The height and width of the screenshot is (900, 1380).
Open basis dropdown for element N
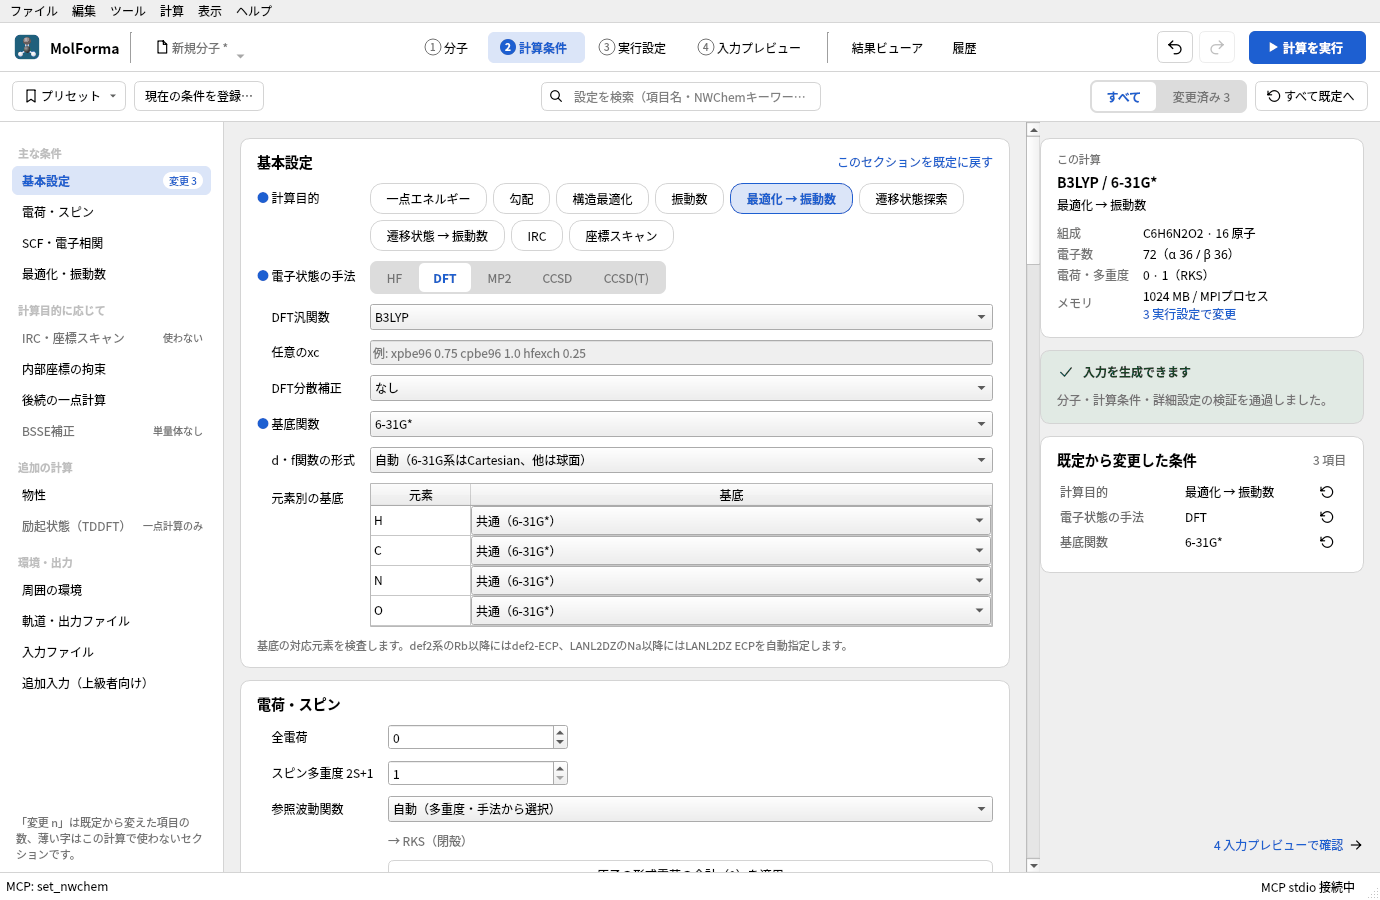pos(731,581)
